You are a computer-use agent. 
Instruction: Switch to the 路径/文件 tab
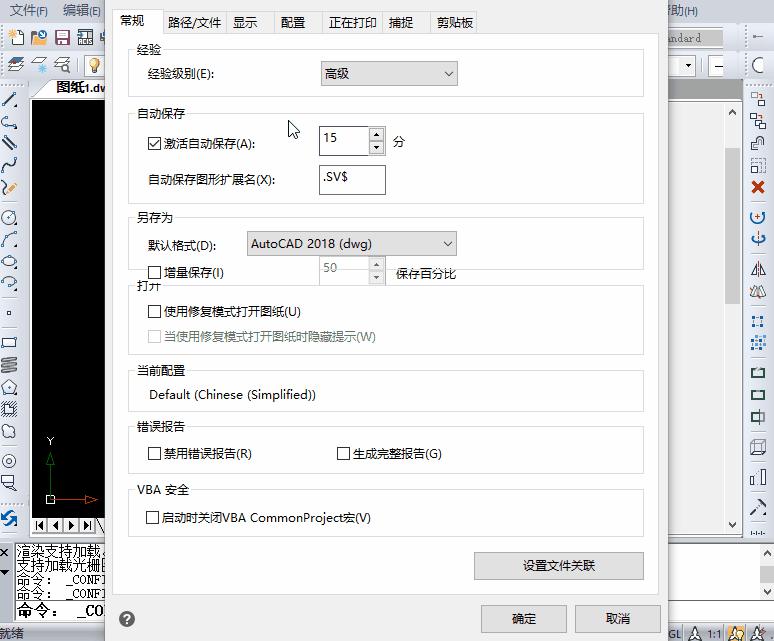tap(194, 23)
